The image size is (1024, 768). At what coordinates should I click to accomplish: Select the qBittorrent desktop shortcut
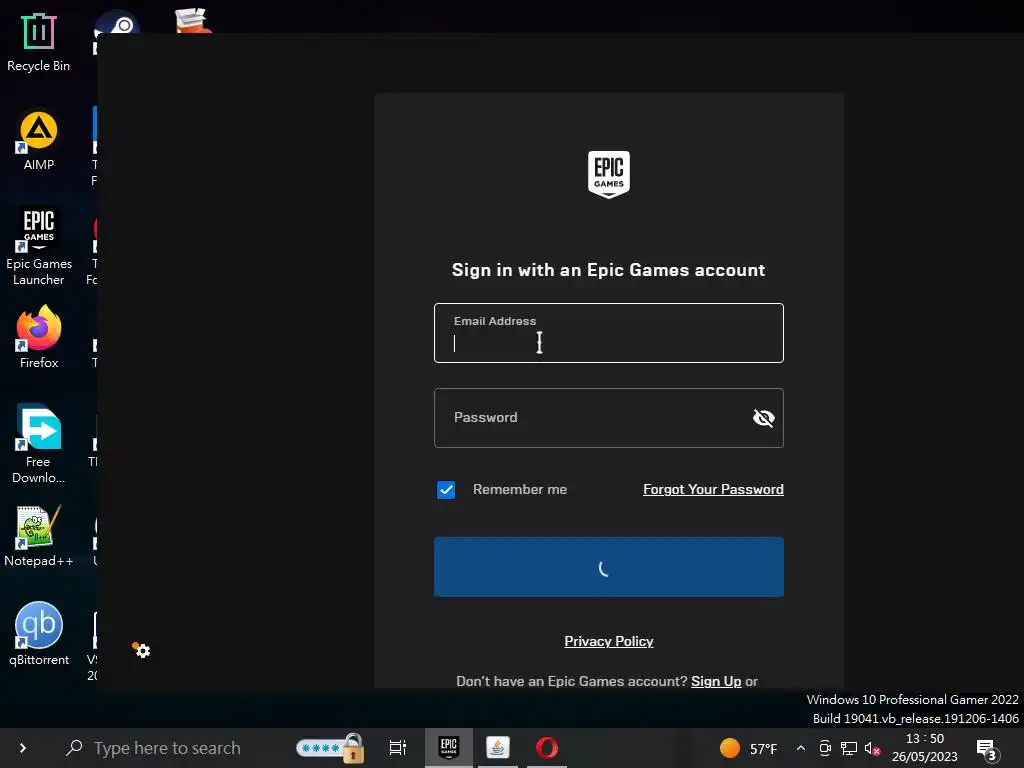(39, 634)
